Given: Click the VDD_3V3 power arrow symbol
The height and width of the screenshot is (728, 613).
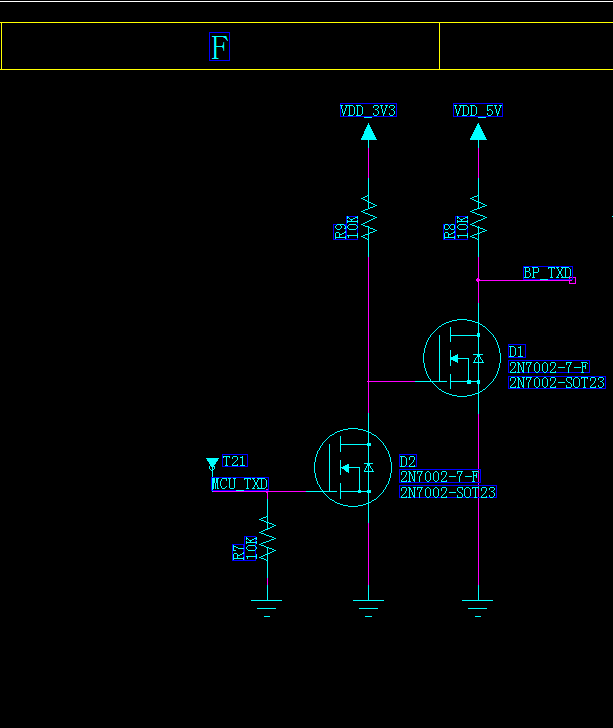Looking at the screenshot, I should (369, 132).
